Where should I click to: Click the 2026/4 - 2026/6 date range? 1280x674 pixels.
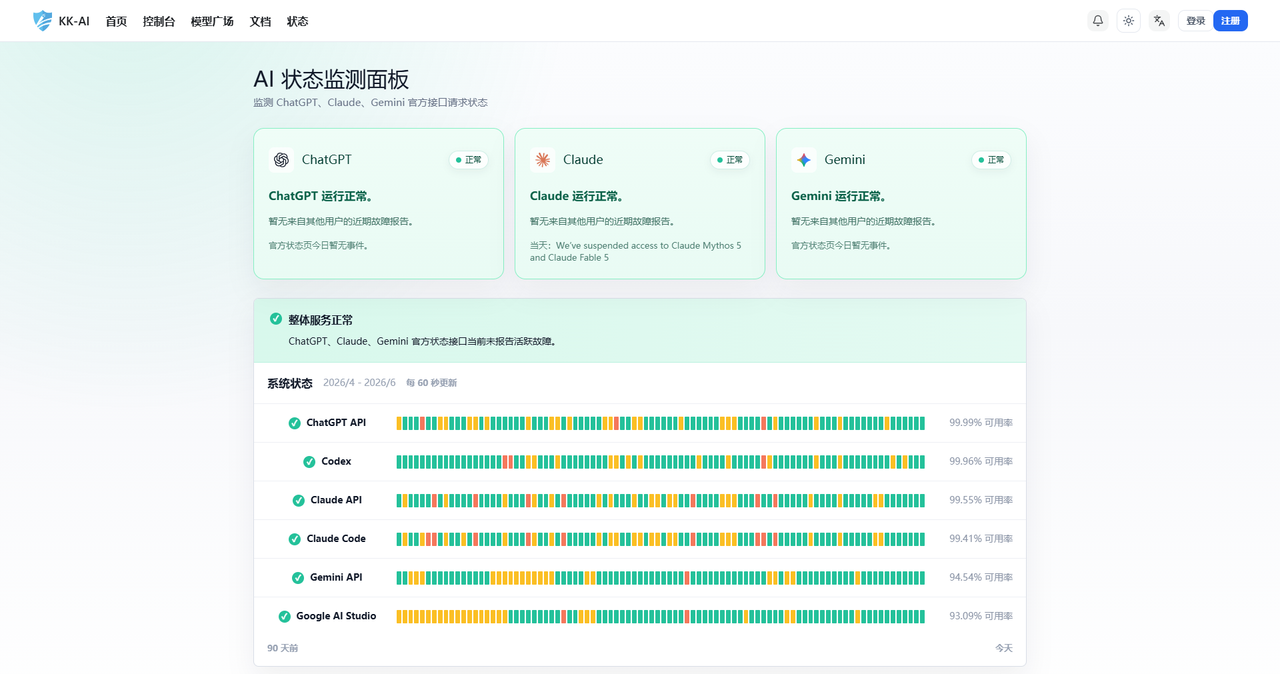tap(359, 383)
